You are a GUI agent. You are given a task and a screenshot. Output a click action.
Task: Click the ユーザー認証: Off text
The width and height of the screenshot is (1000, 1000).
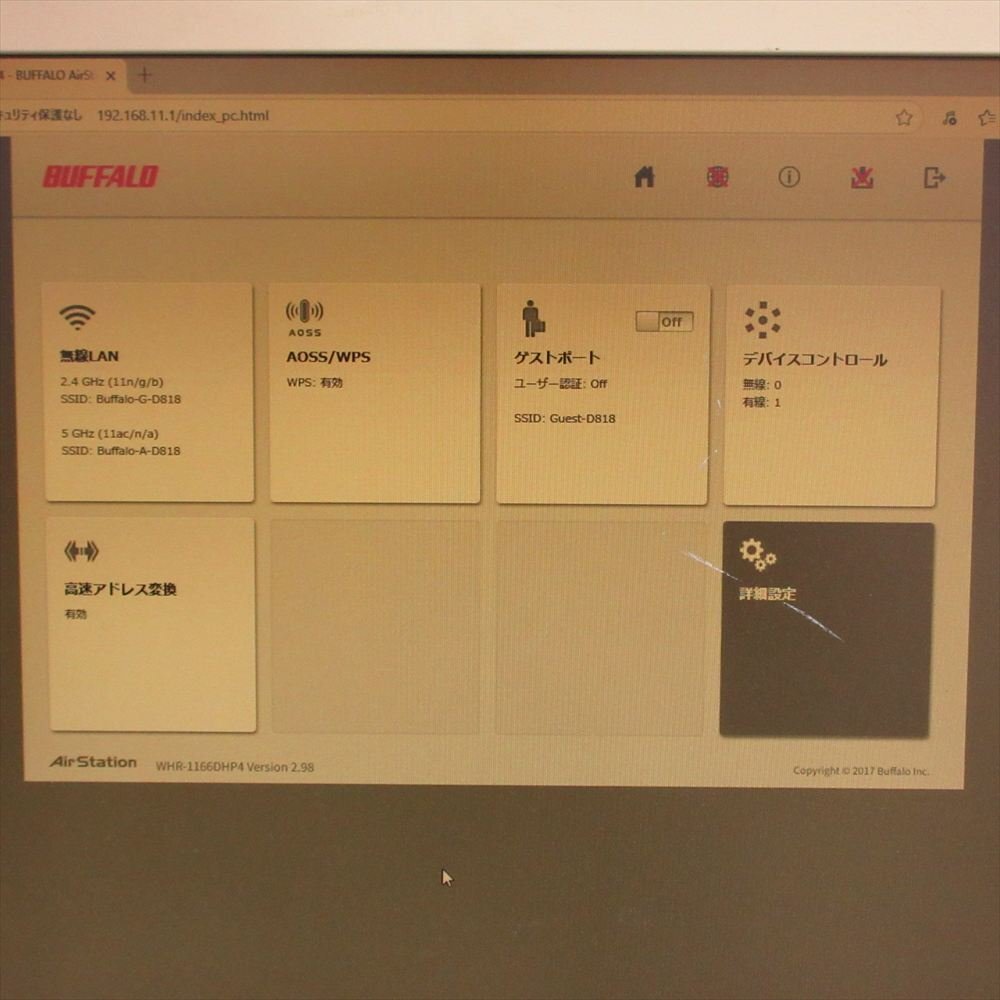point(561,383)
